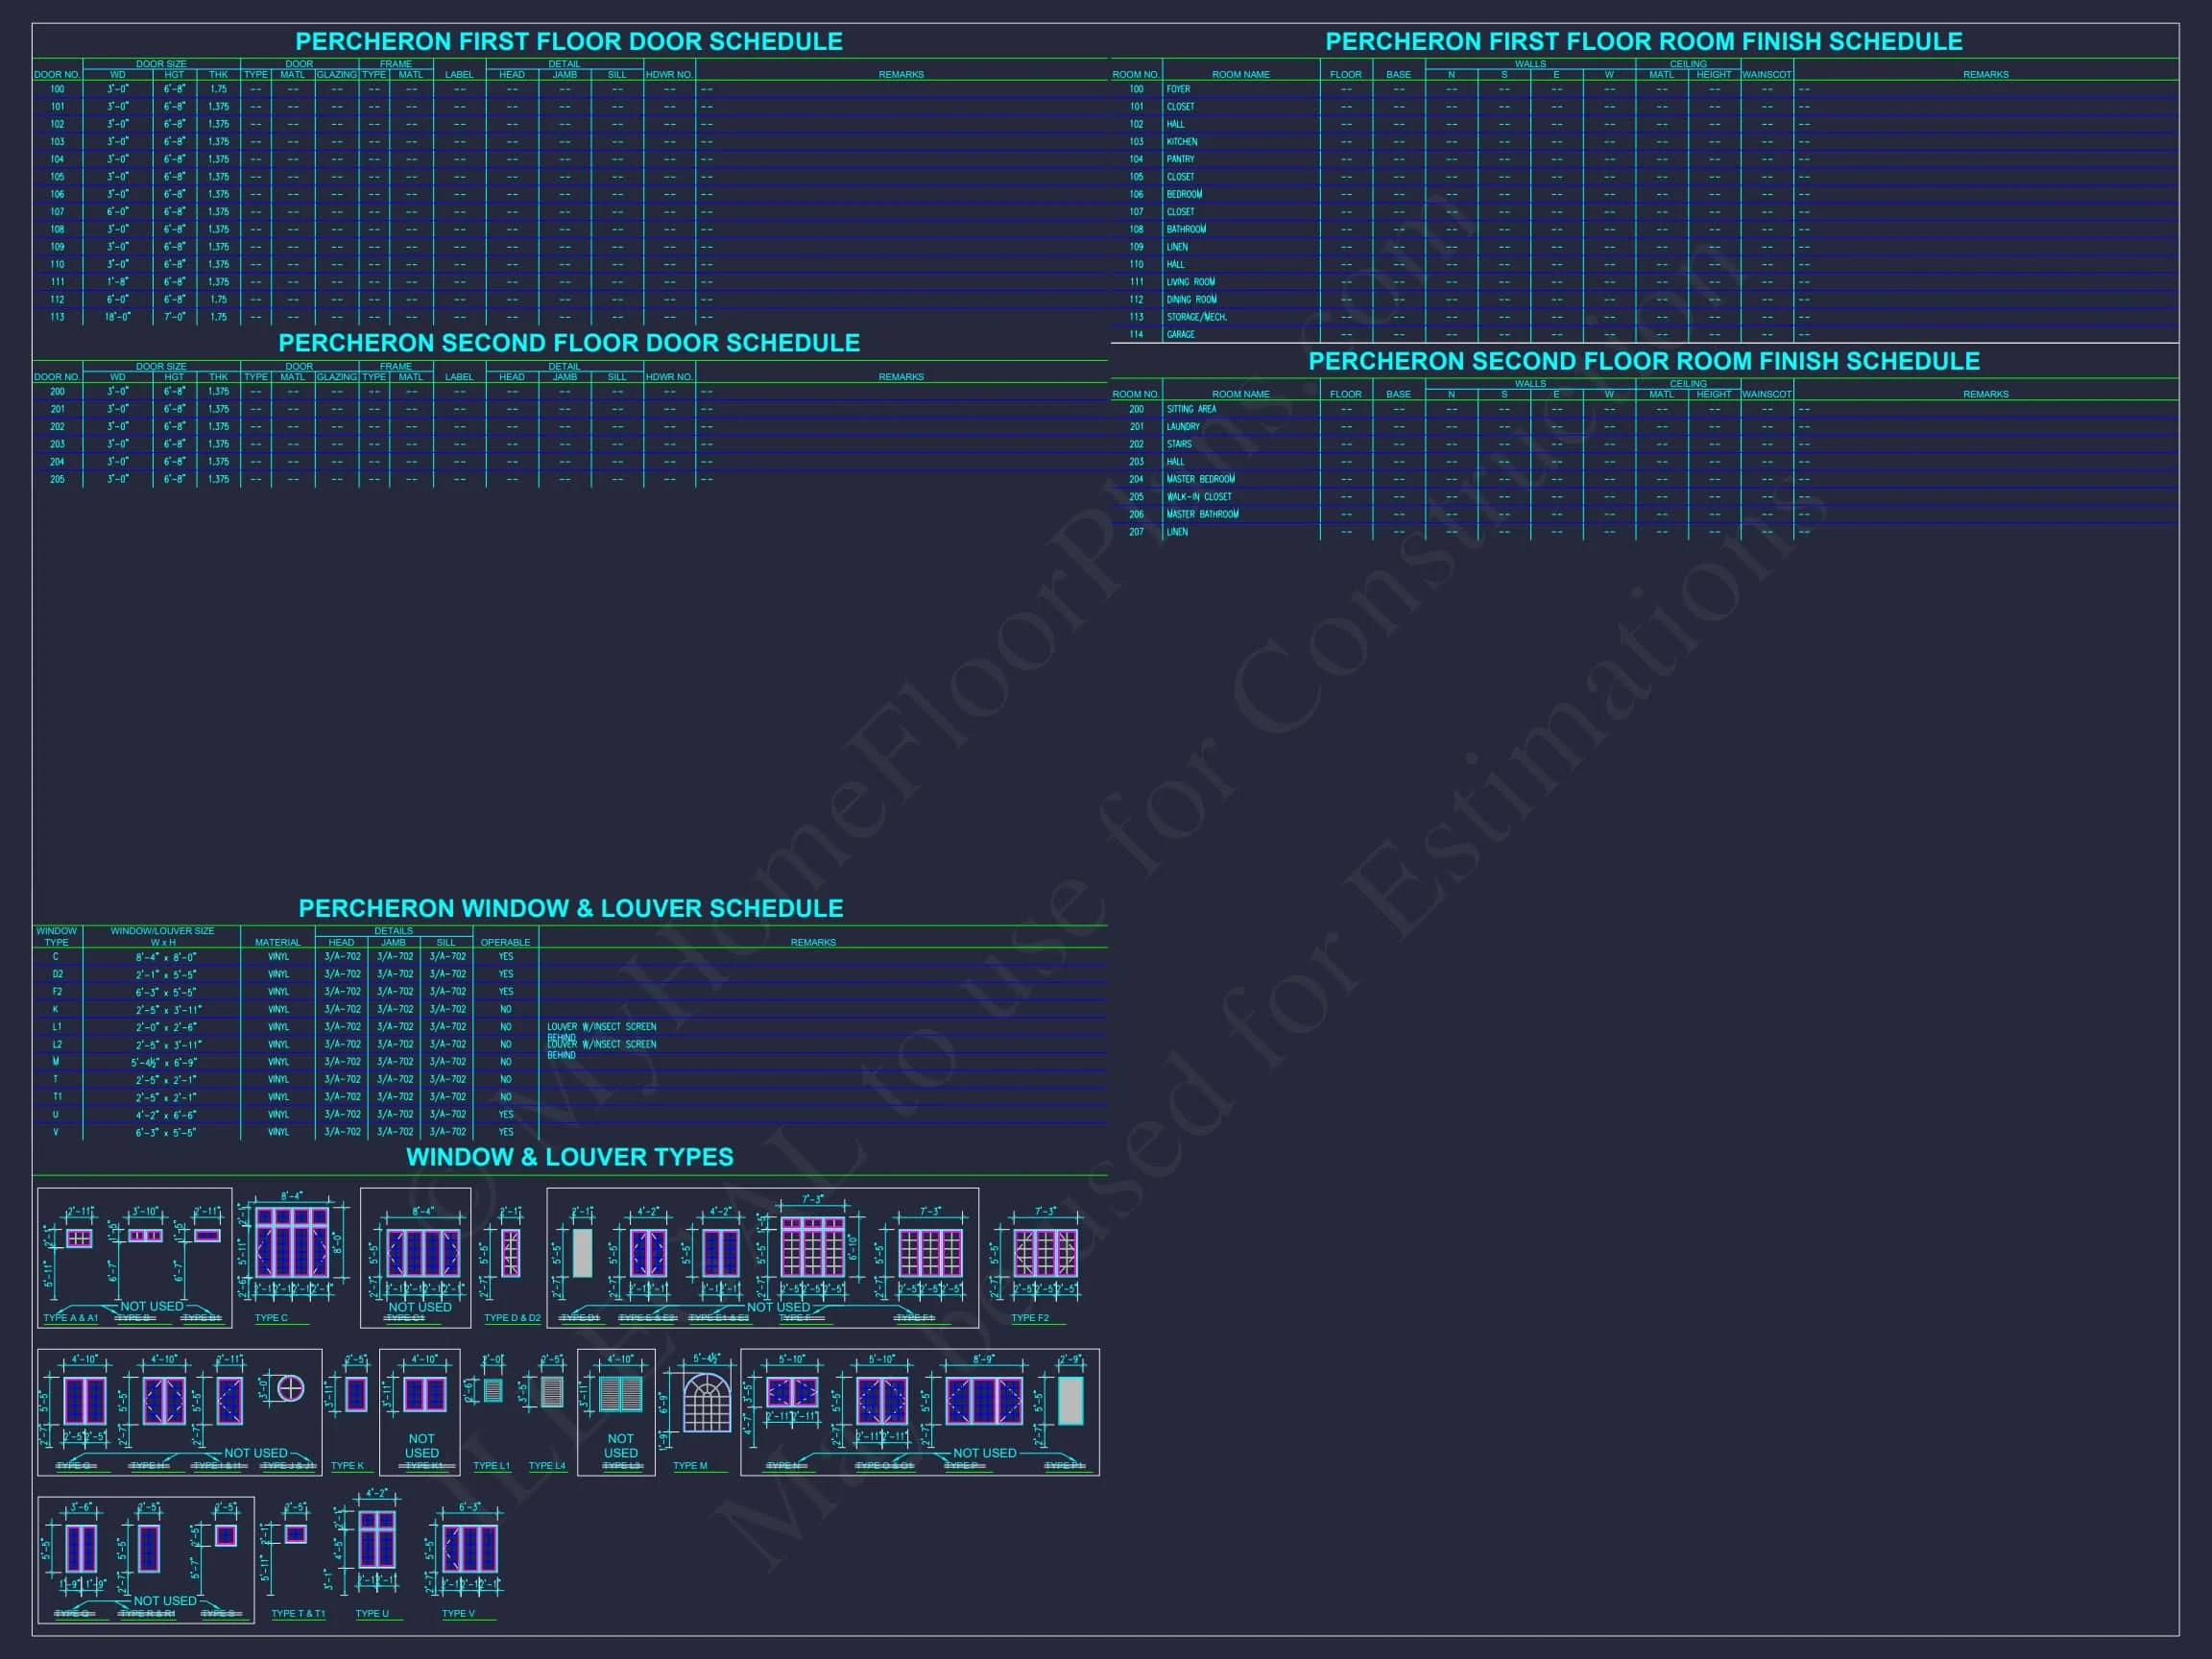Click the Type U window elevation
Viewport: 2212px width, 1659px height.
click(377, 1539)
